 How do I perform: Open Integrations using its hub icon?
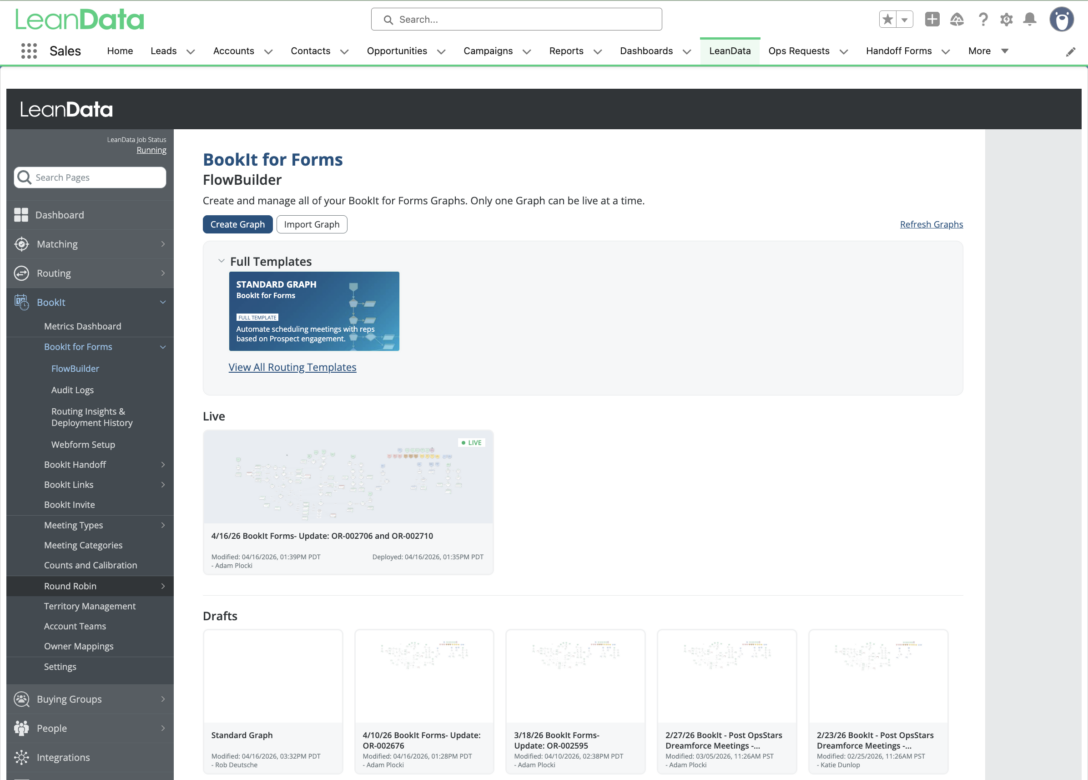point(21,757)
